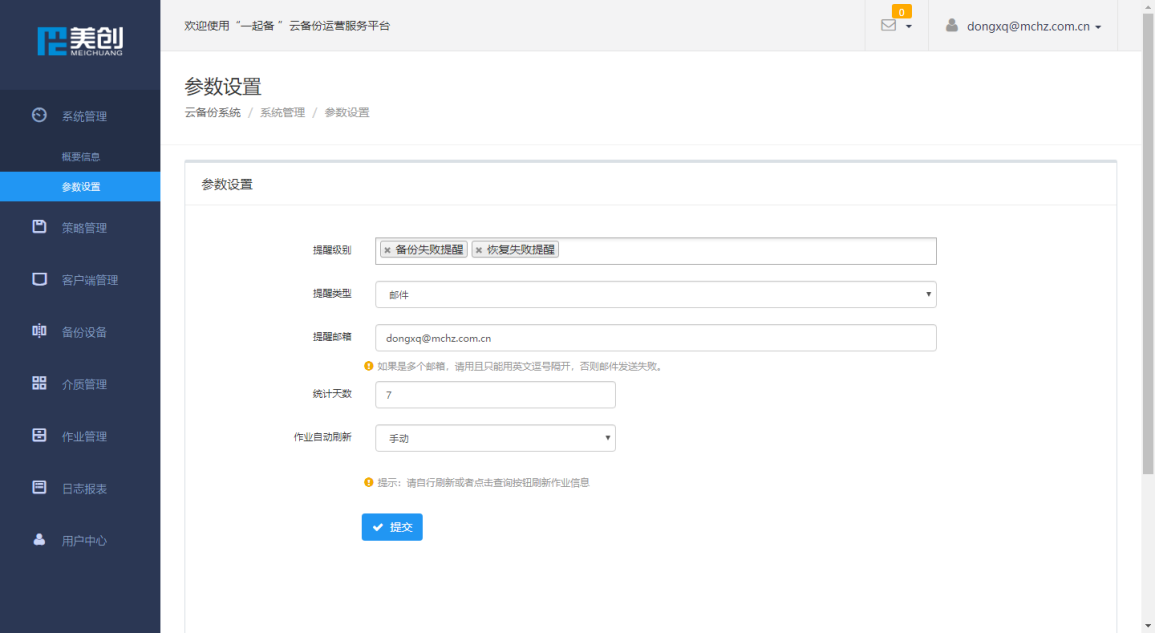Image resolution: width=1155 pixels, height=633 pixels.
Task: Open 日志报表 in the sidebar
Action: pyautogui.click(x=80, y=489)
